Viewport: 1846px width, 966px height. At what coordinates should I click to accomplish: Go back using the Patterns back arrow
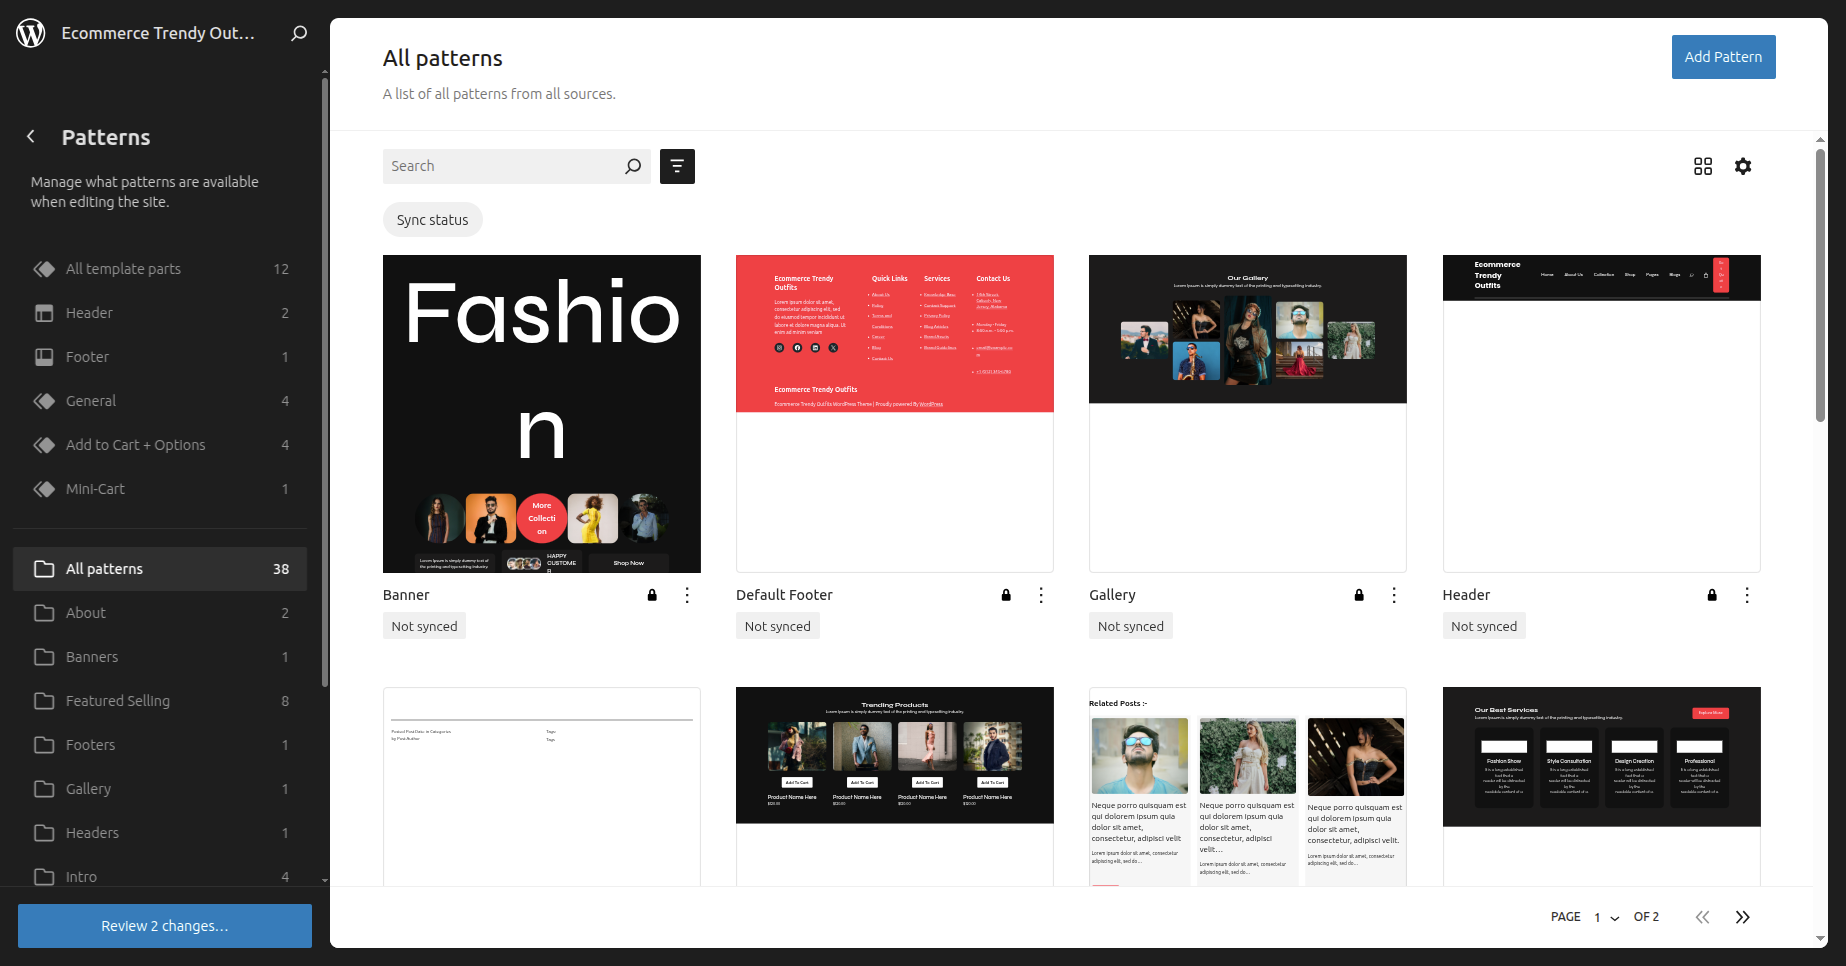pyautogui.click(x=31, y=136)
